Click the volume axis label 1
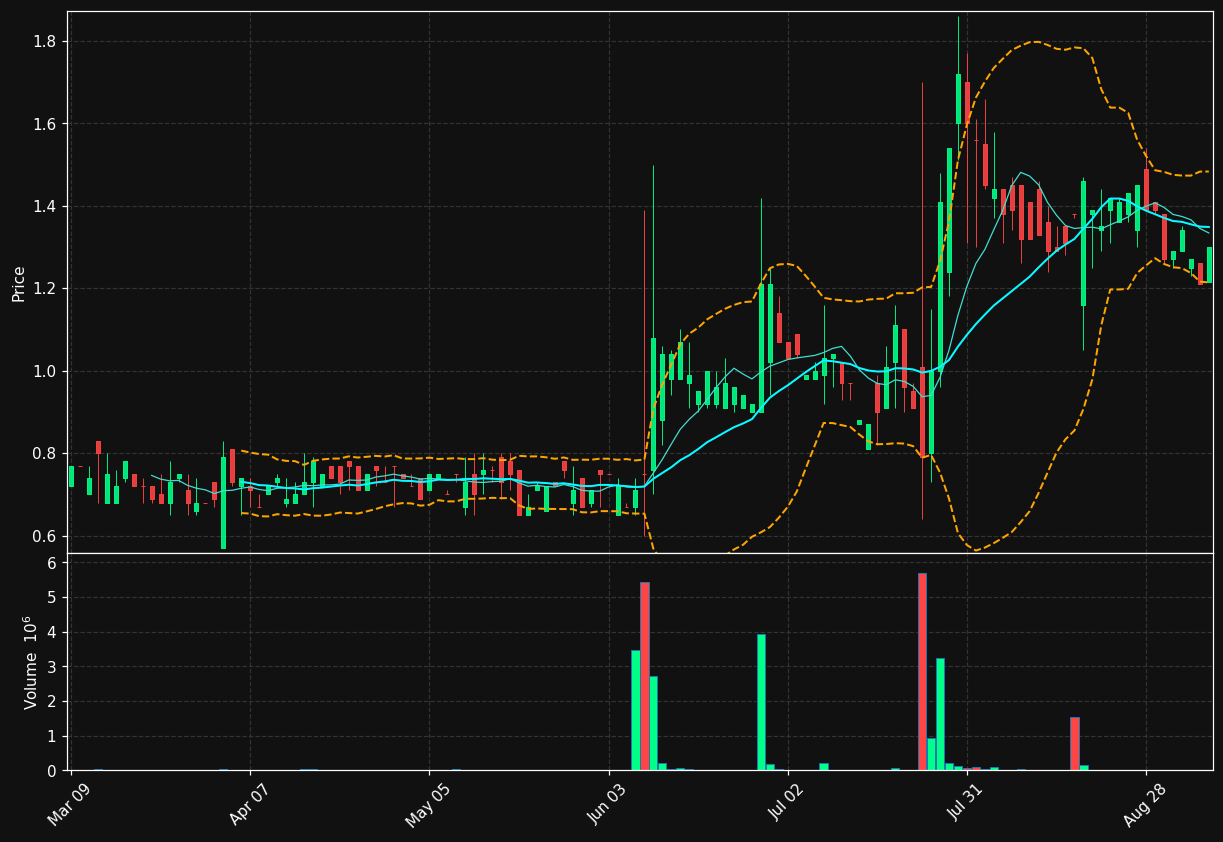Screen dimensions: 1223x842 click(x=54, y=736)
